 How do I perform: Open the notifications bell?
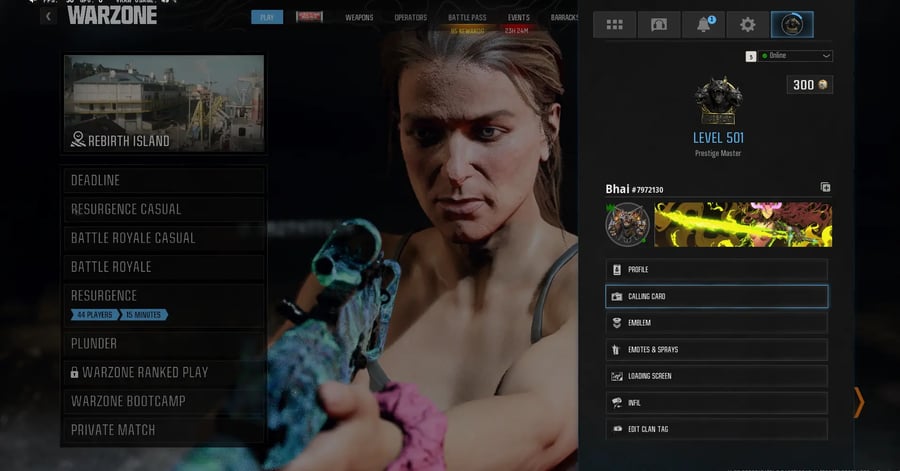(x=703, y=25)
